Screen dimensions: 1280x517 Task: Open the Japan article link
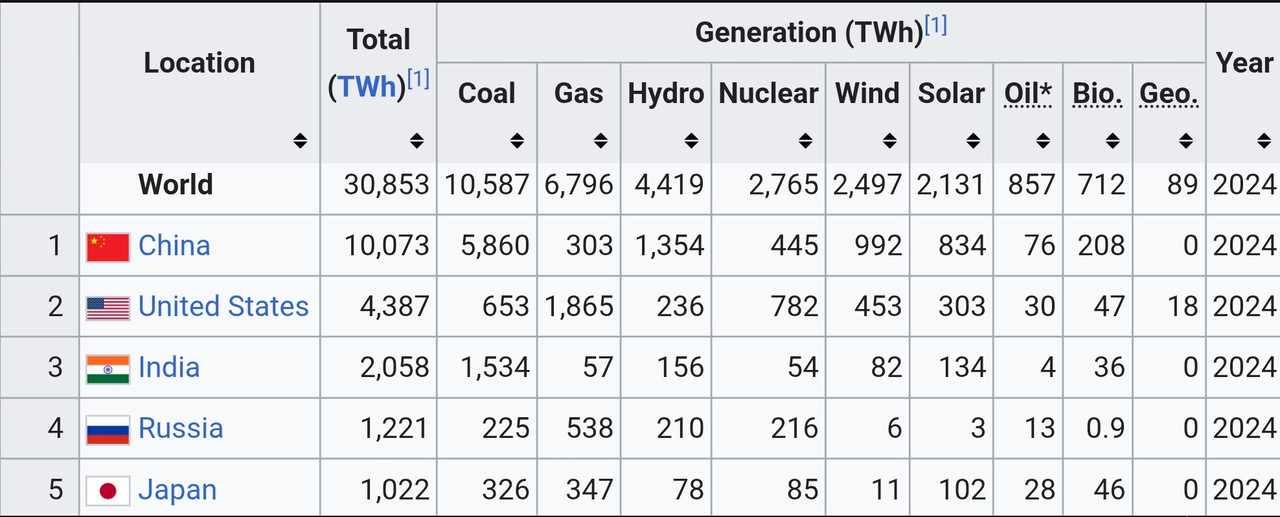(x=177, y=490)
